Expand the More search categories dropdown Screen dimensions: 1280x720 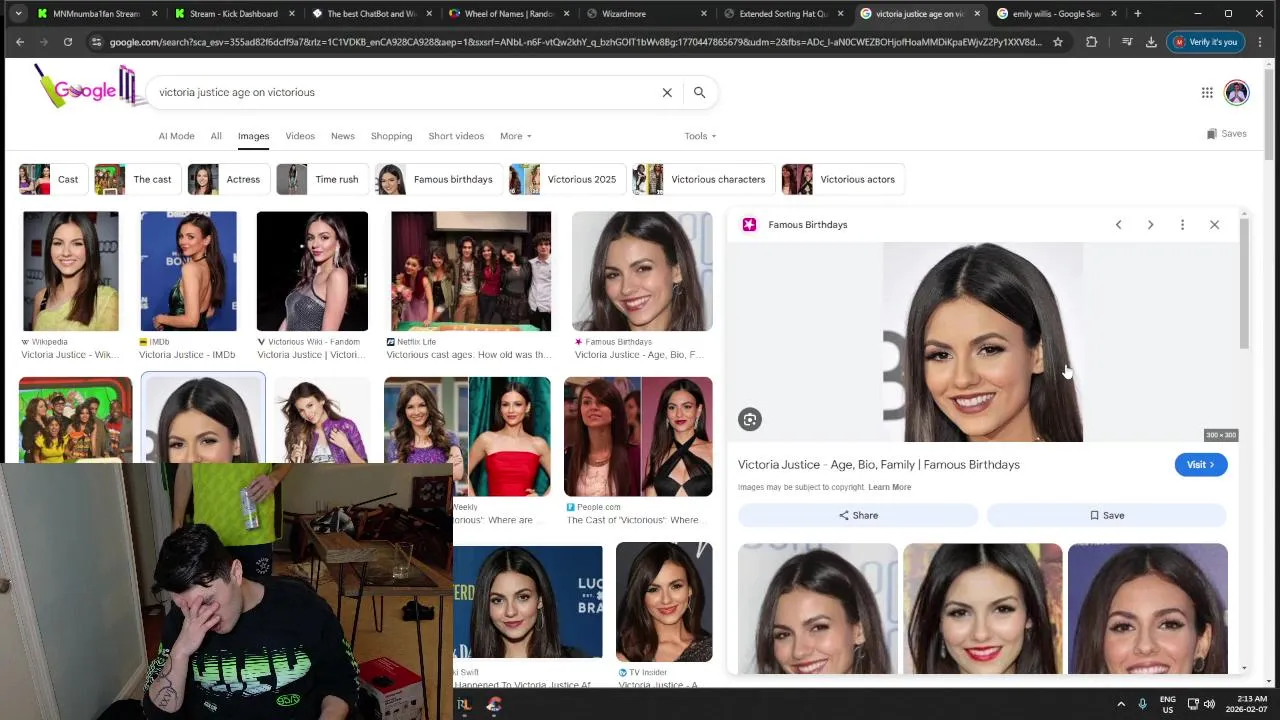pos(515,136)
